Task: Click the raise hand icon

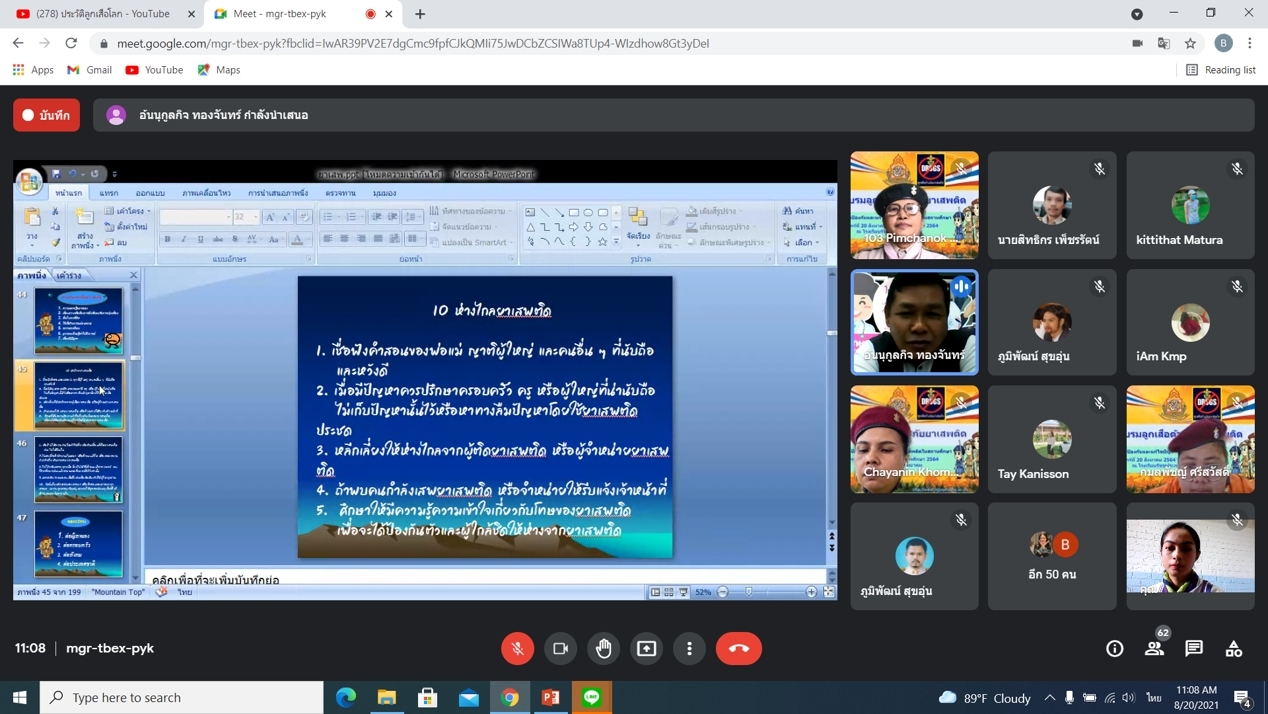Action: [604, 648]
